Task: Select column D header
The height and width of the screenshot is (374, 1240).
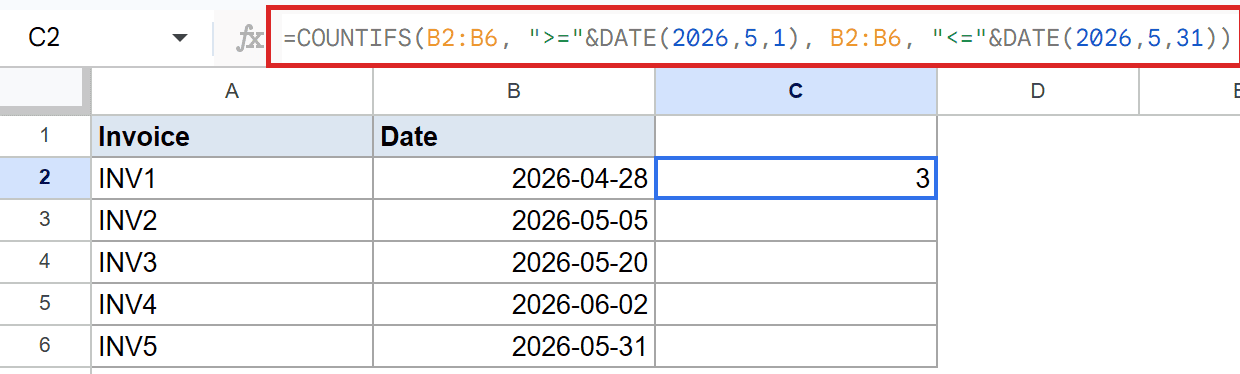Action: click(1038, 91)
